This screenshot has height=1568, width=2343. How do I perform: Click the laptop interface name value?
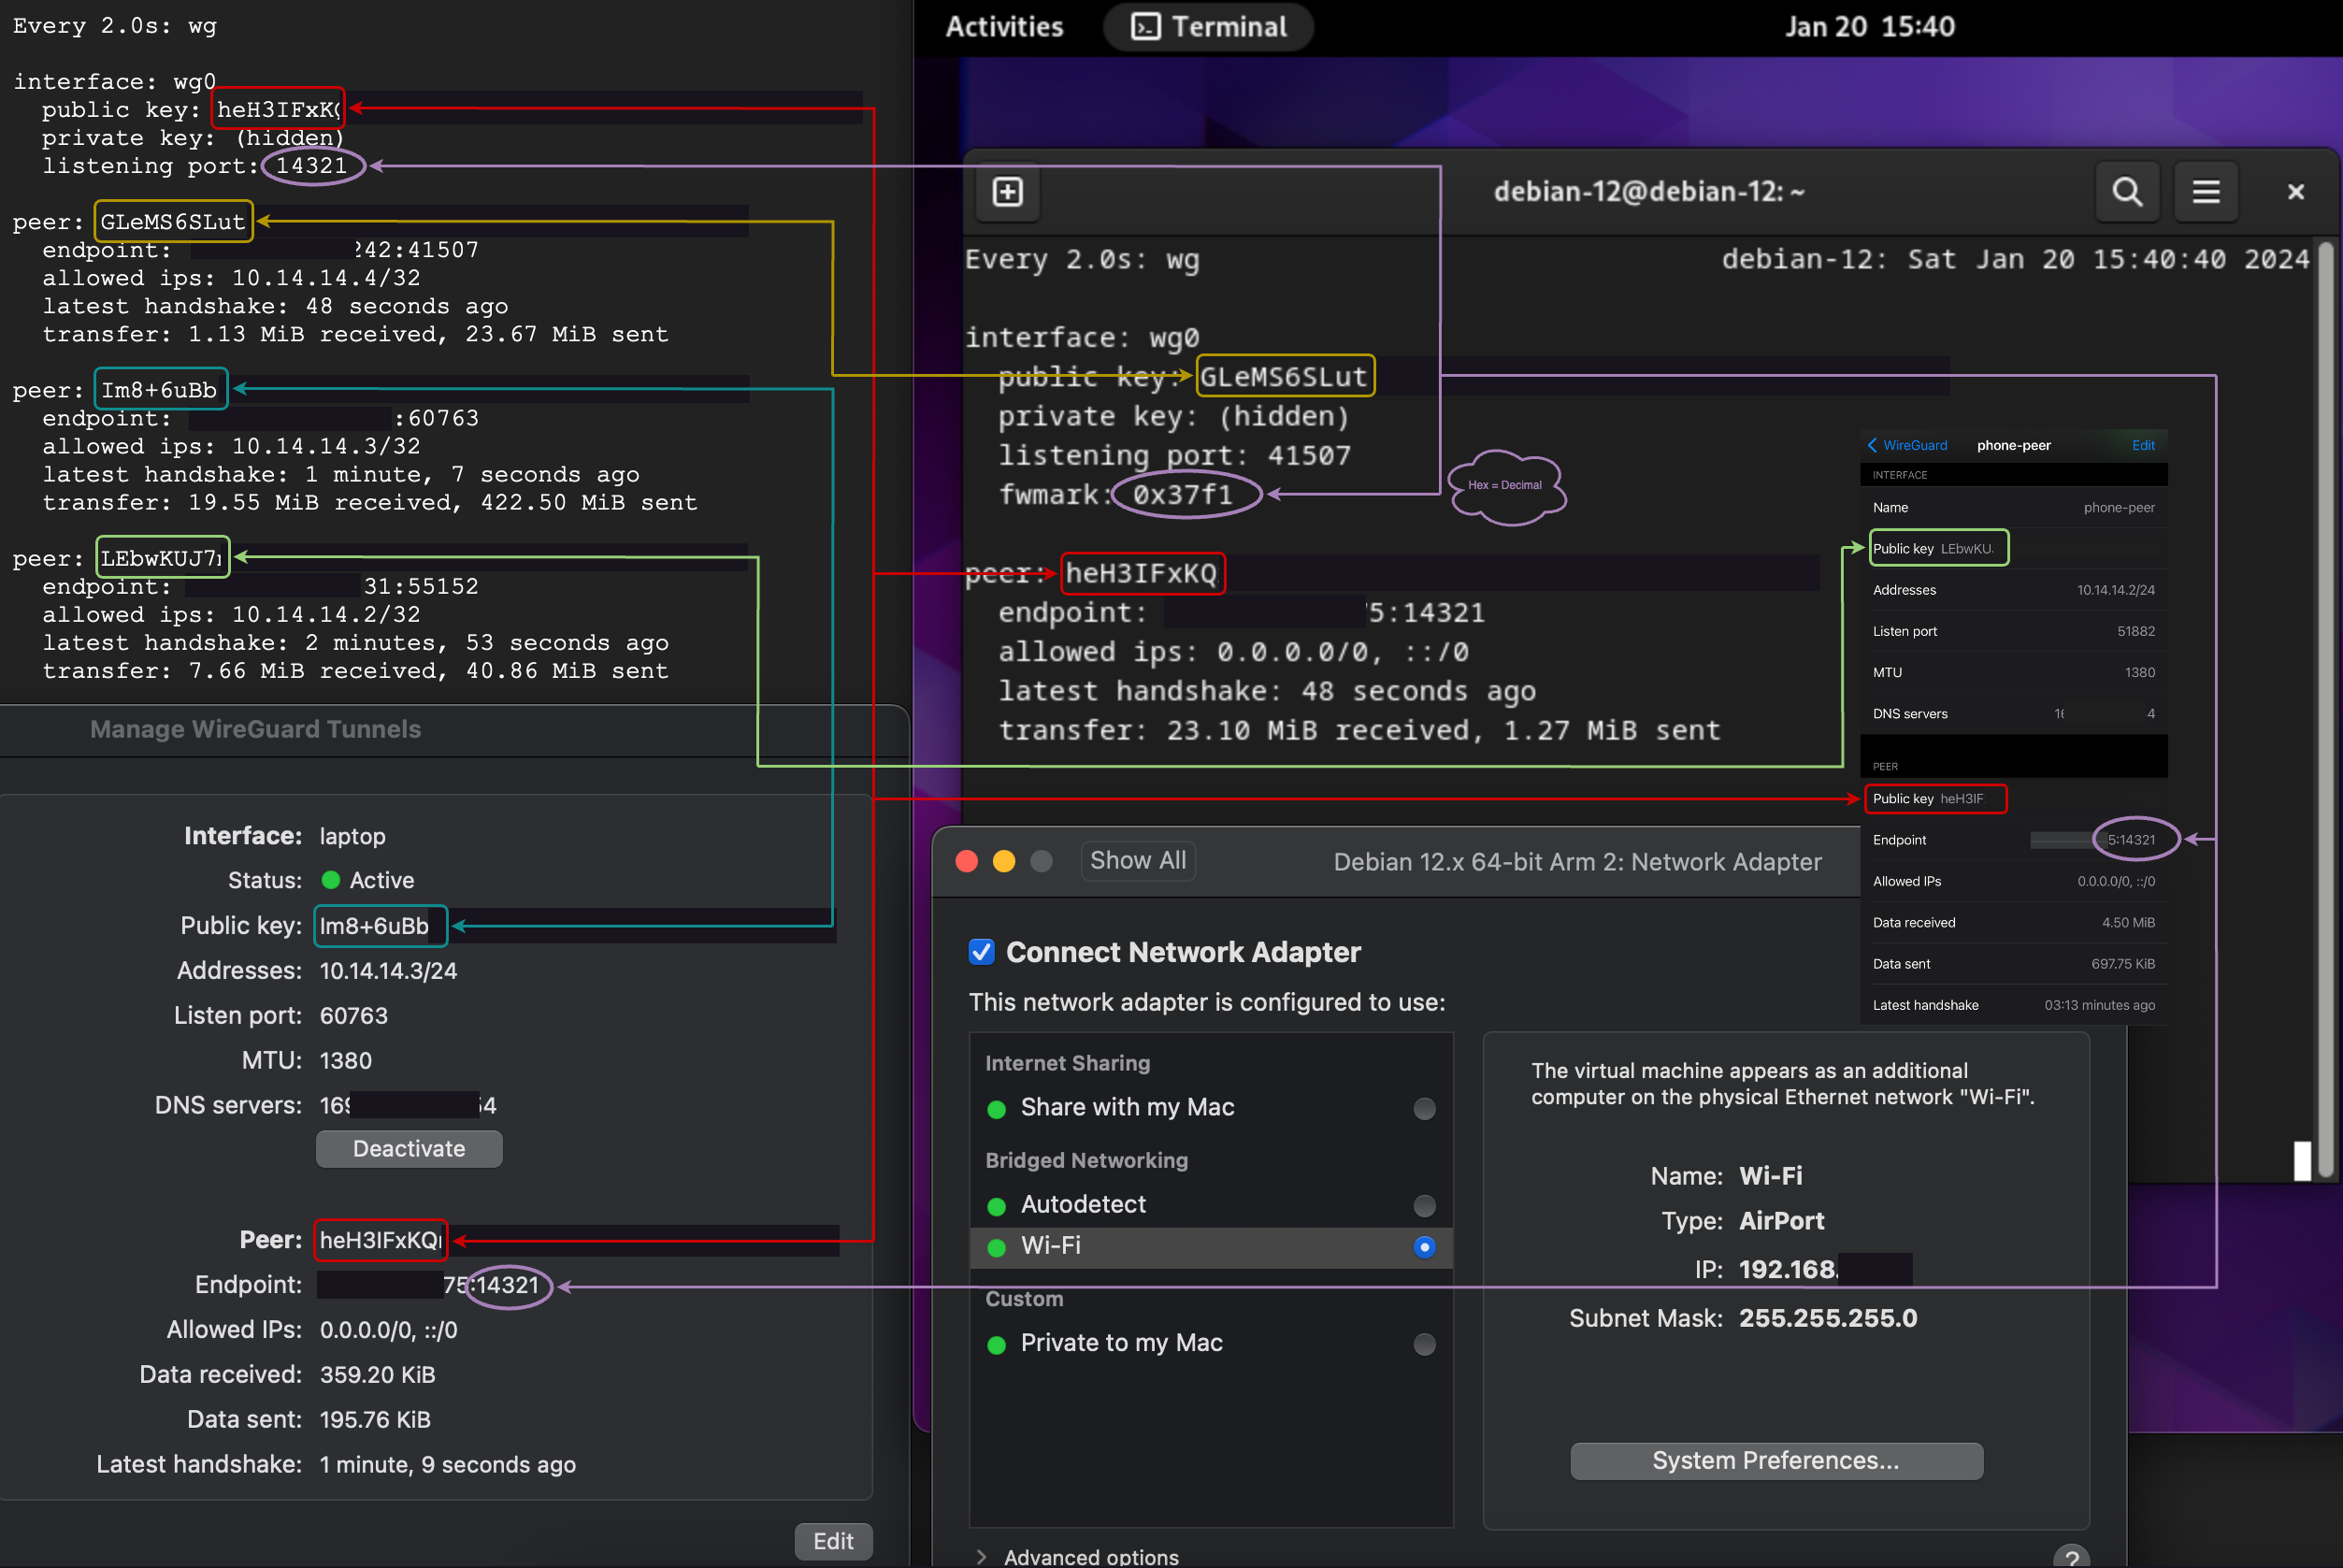(352, 836)
